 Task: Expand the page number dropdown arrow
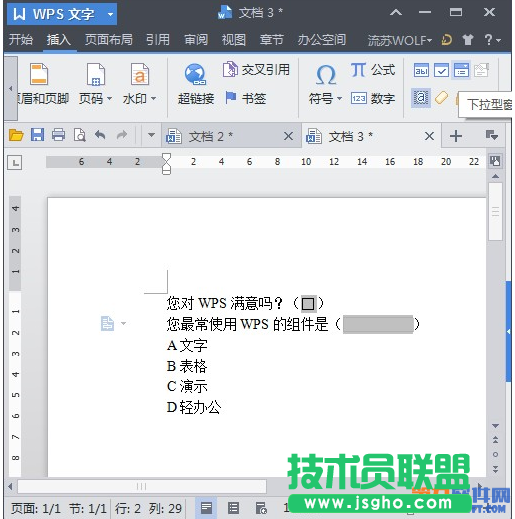click(109, 99)
